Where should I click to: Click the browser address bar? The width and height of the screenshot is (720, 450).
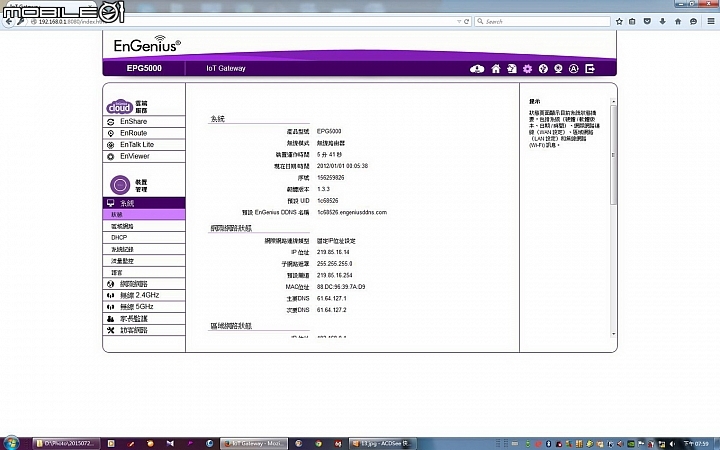[243, 22]
